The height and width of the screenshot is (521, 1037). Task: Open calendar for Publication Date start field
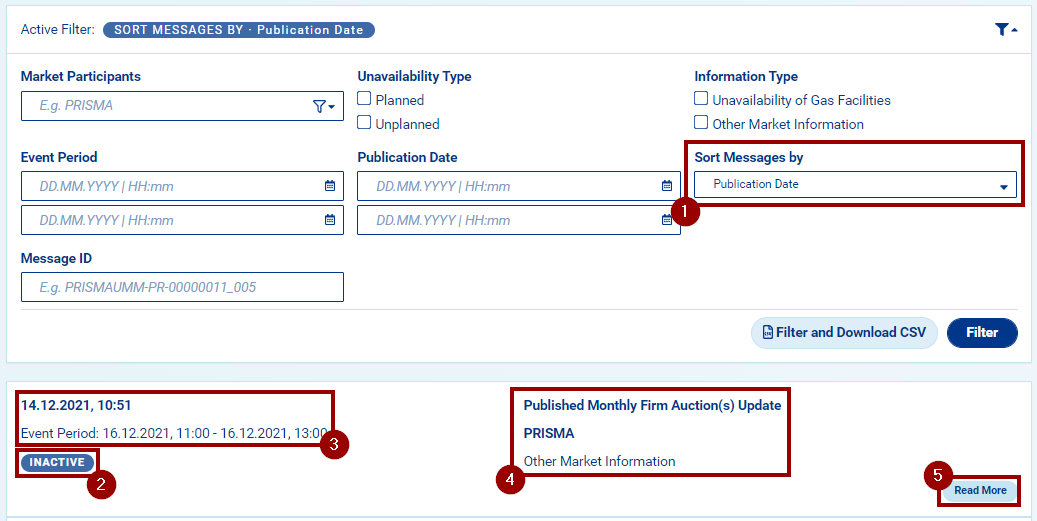point(667,186)
